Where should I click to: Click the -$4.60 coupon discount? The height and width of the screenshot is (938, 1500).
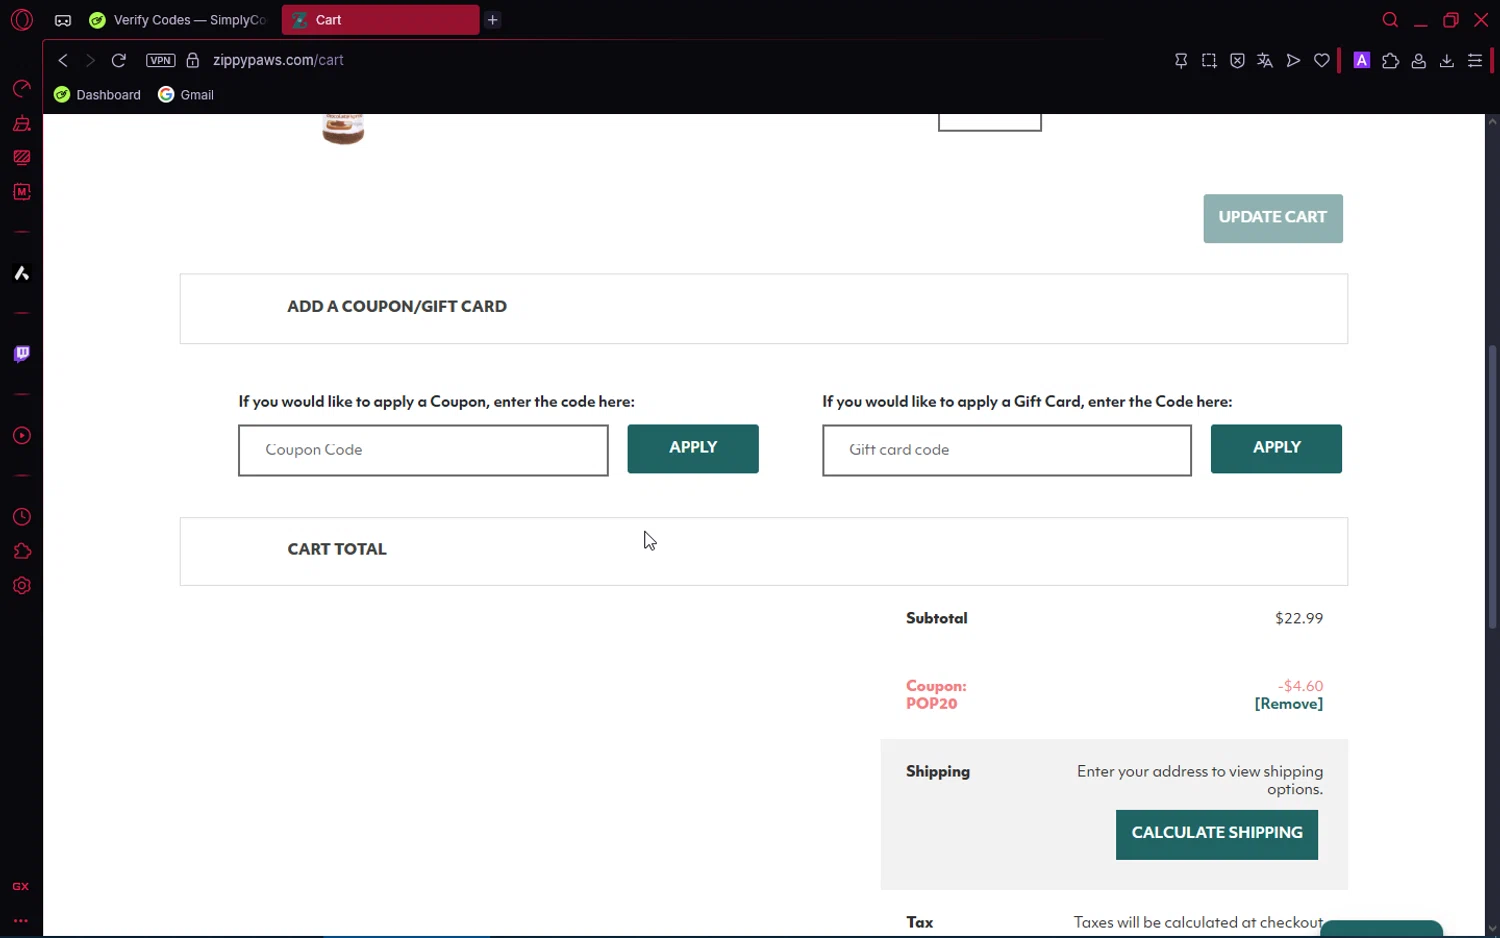[x=1300, y=686]
